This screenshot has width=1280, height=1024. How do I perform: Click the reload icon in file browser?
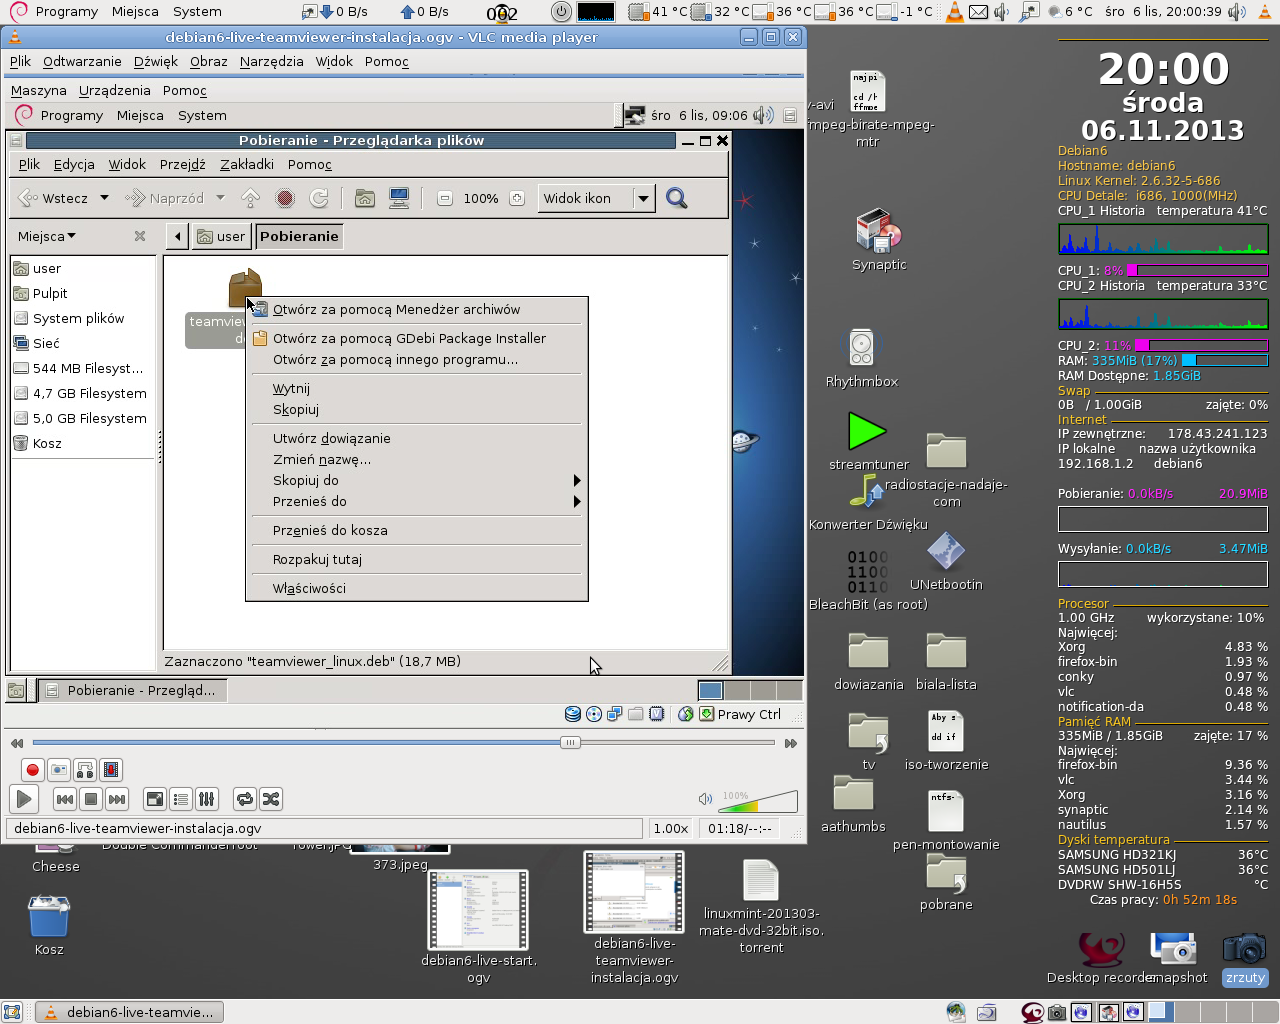coord(319,198)
